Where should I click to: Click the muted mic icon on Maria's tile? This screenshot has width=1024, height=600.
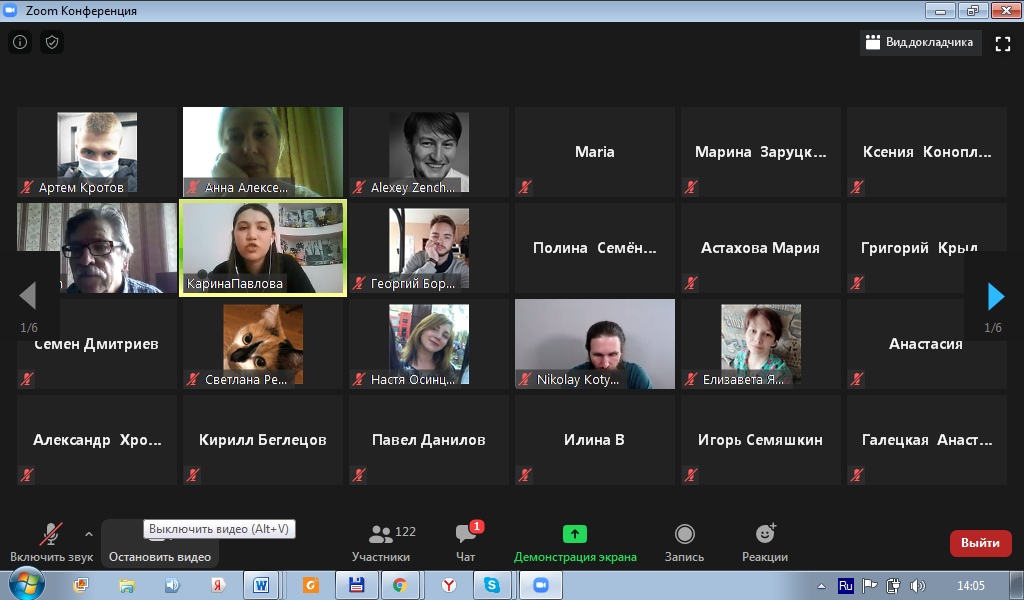(x=525, y=188)
